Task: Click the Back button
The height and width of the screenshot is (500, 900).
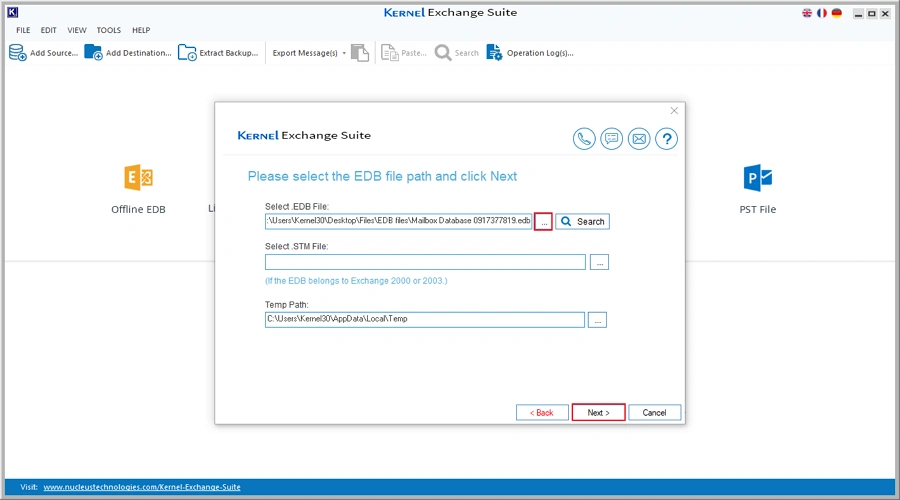Action: [542, 413]
